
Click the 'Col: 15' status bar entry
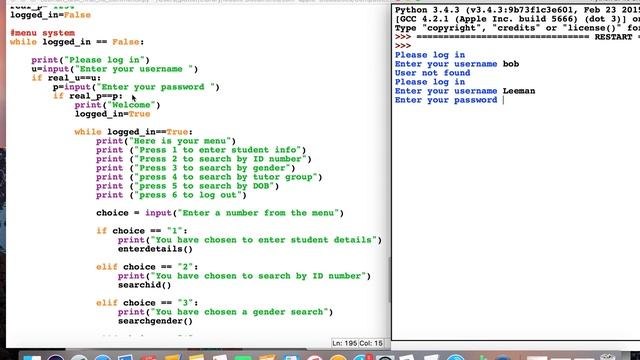pos(371,343)
